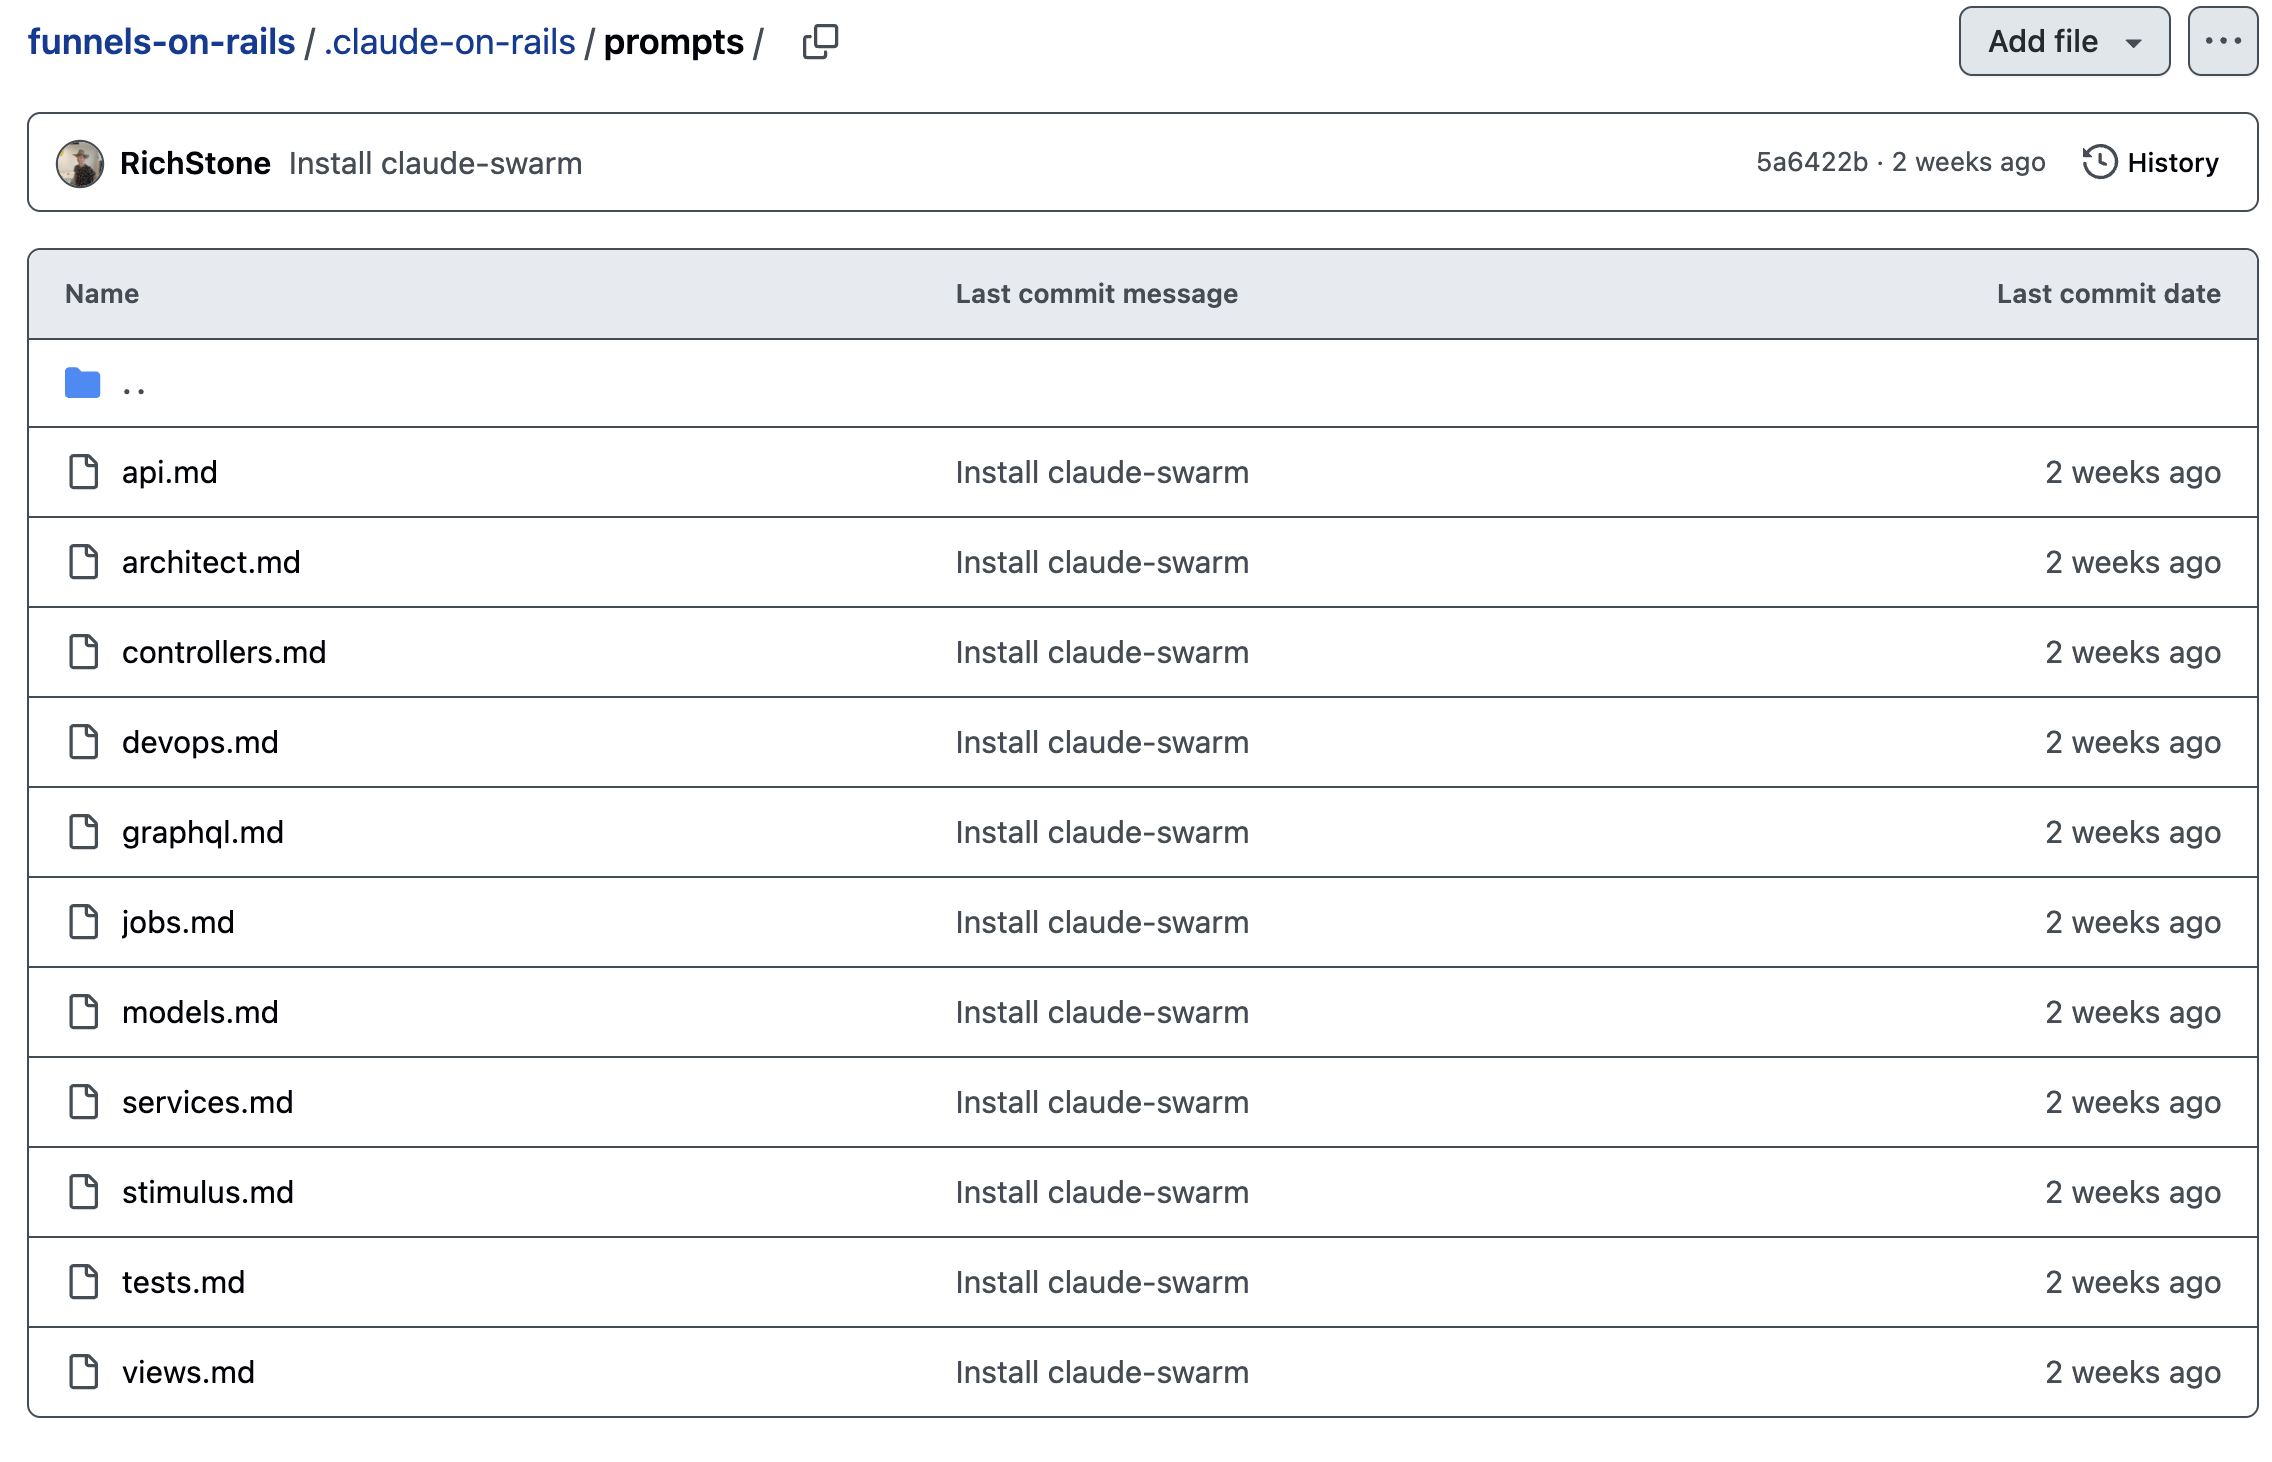Click commit message in api.md row
The height and width of the screenshot is (1462, 2272).
(x=1102, y=472)
